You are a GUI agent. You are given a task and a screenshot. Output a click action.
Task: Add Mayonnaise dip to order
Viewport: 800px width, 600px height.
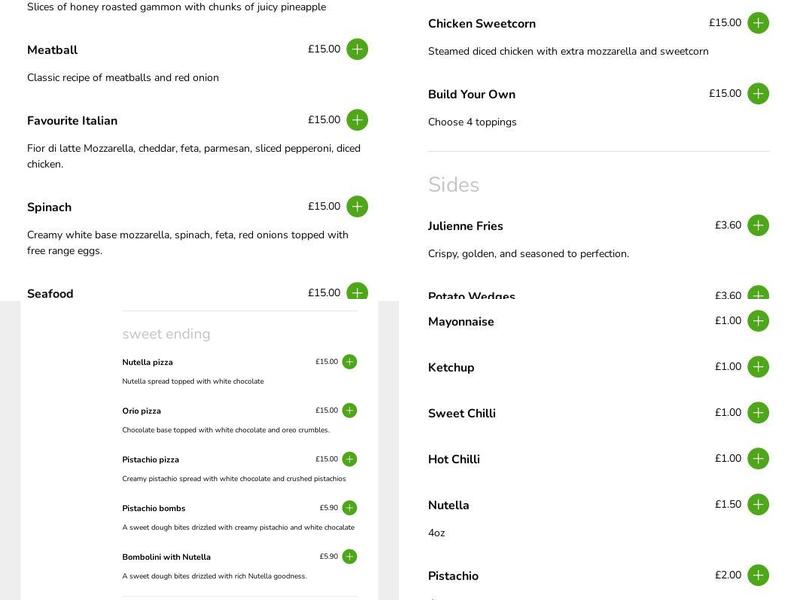(758, 321)
